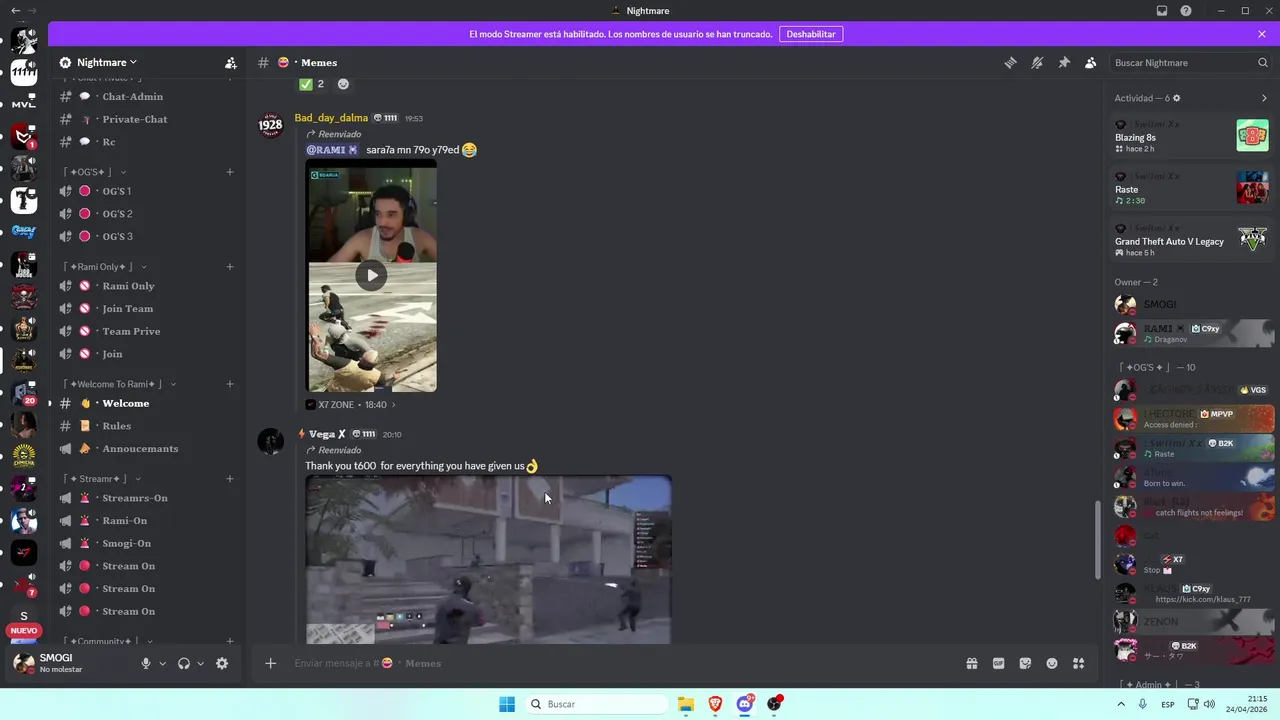Open audio output options dropdown
Image resolution: width=1280 pixels, height=720 pixels.
(200, 663)
